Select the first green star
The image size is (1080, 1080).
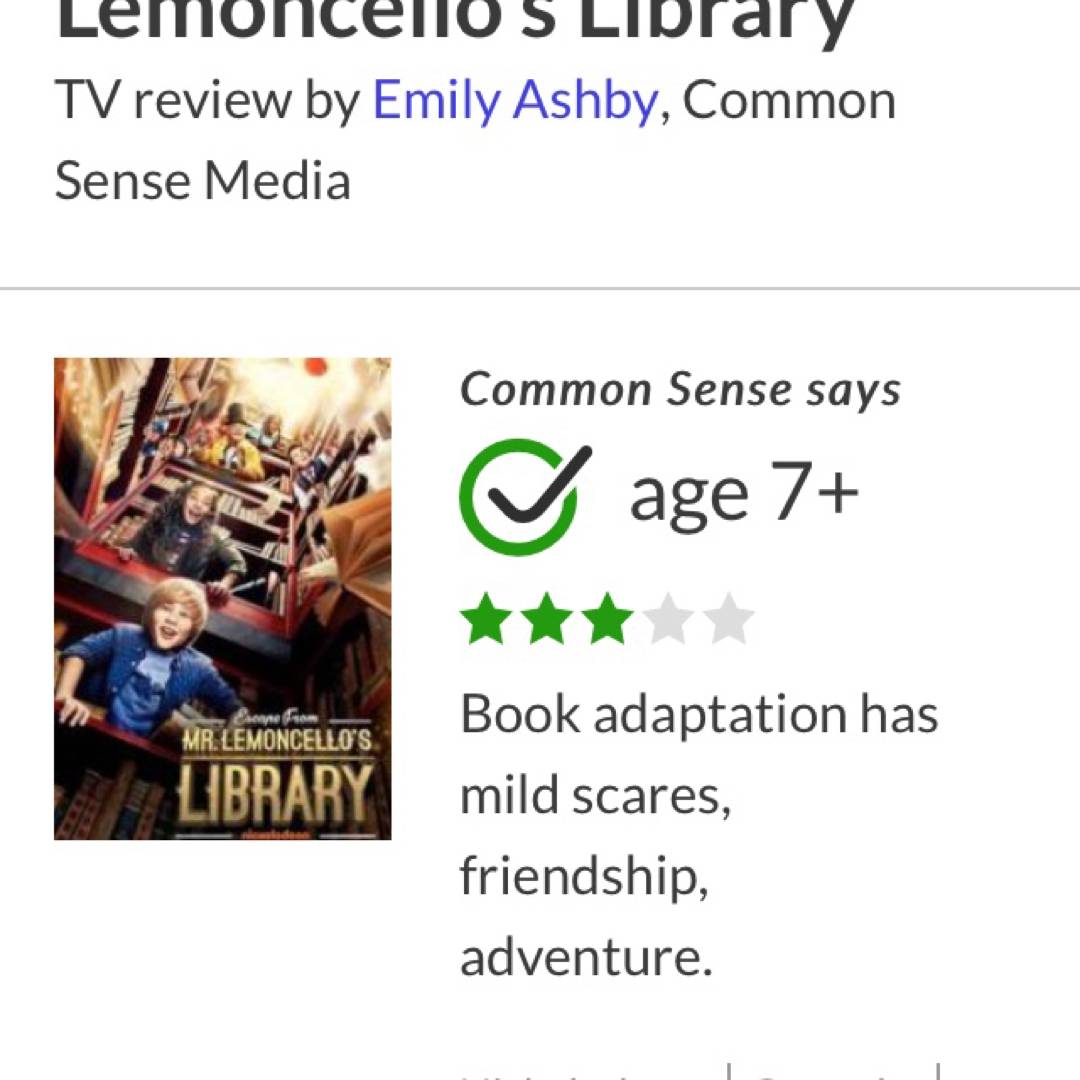(x=485, y=620)
